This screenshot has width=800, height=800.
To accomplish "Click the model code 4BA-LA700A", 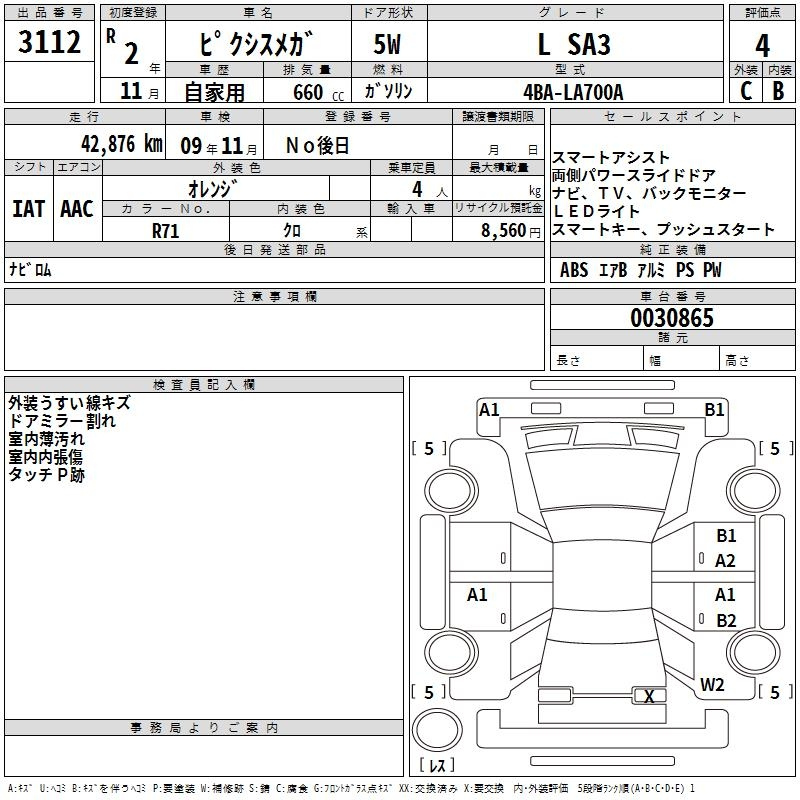I will [573, 92].
